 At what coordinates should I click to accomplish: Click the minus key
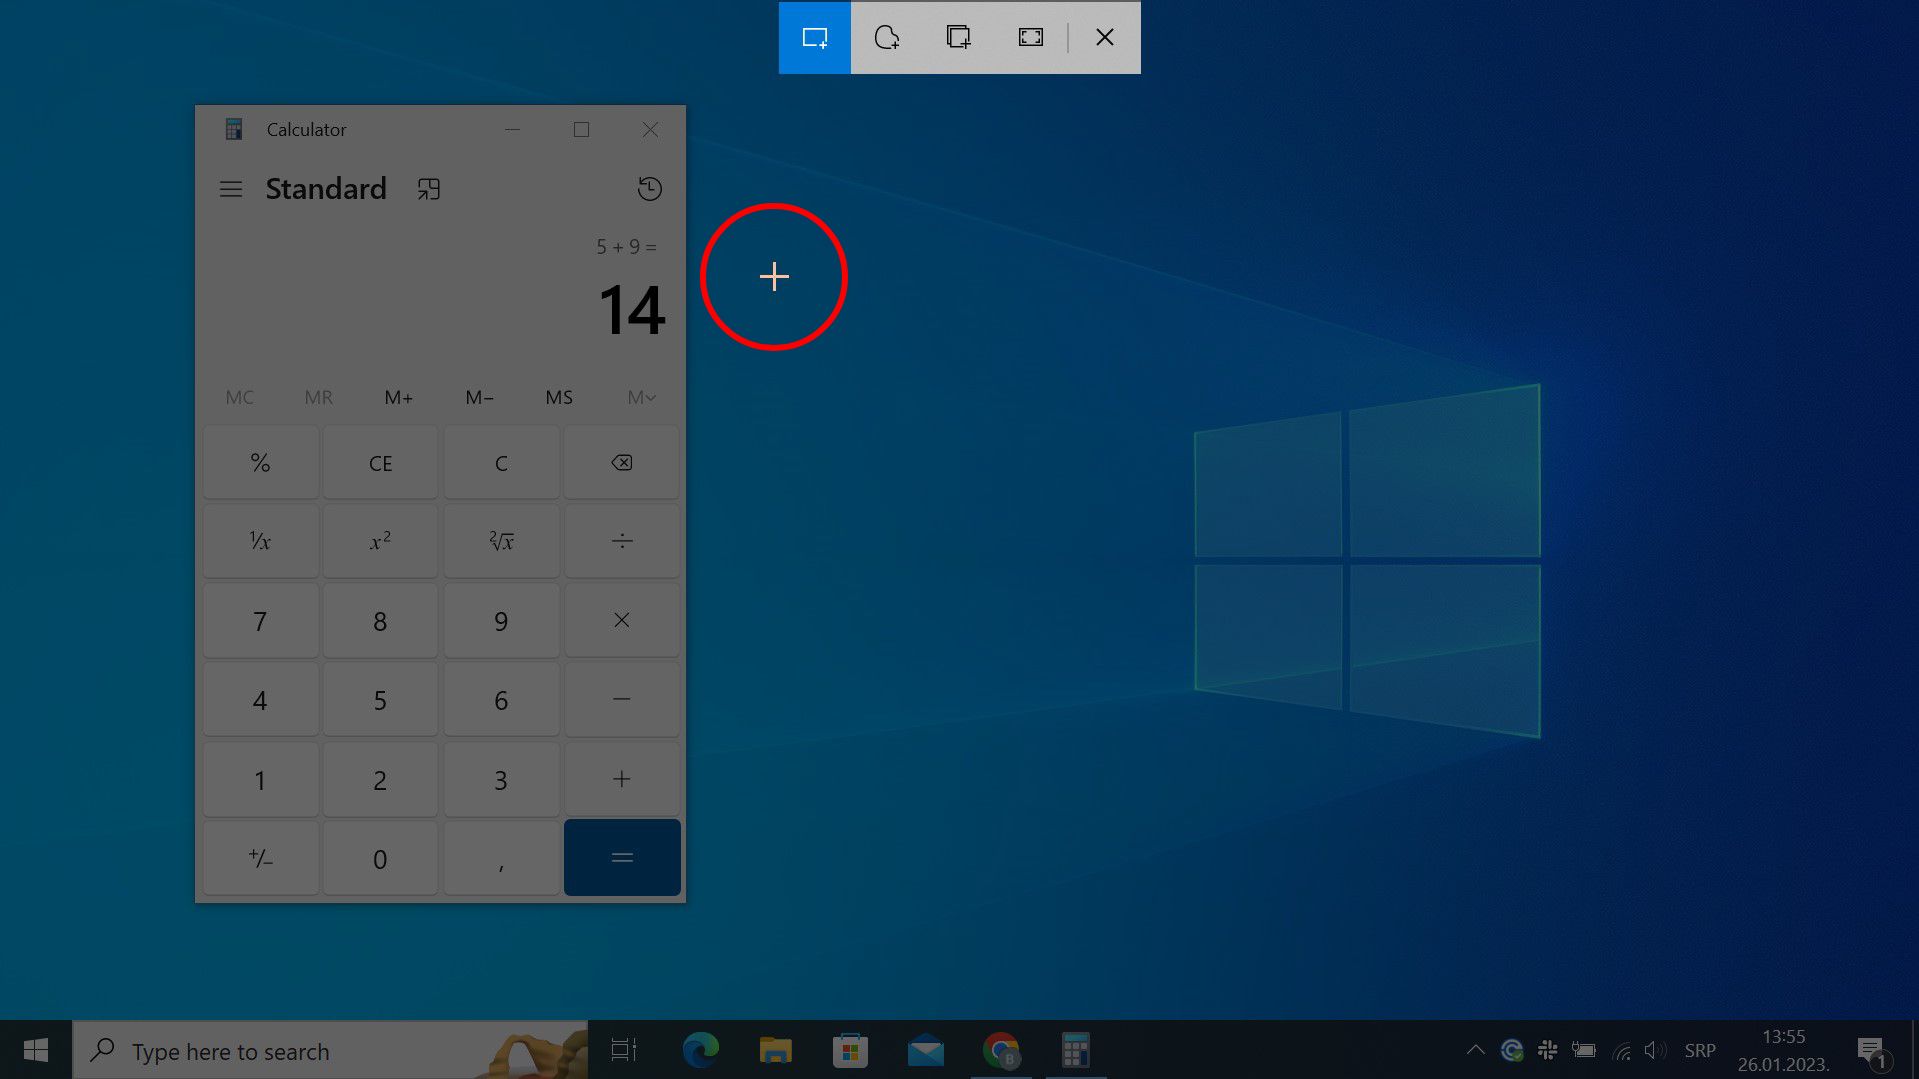[622, 700]
